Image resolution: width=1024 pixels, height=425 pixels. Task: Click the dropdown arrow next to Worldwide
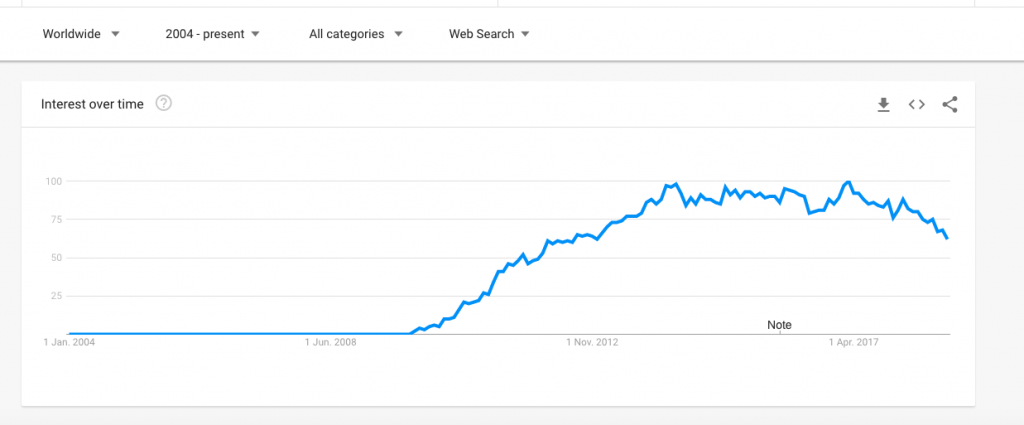pyautogui.click(x=116, y=34)
